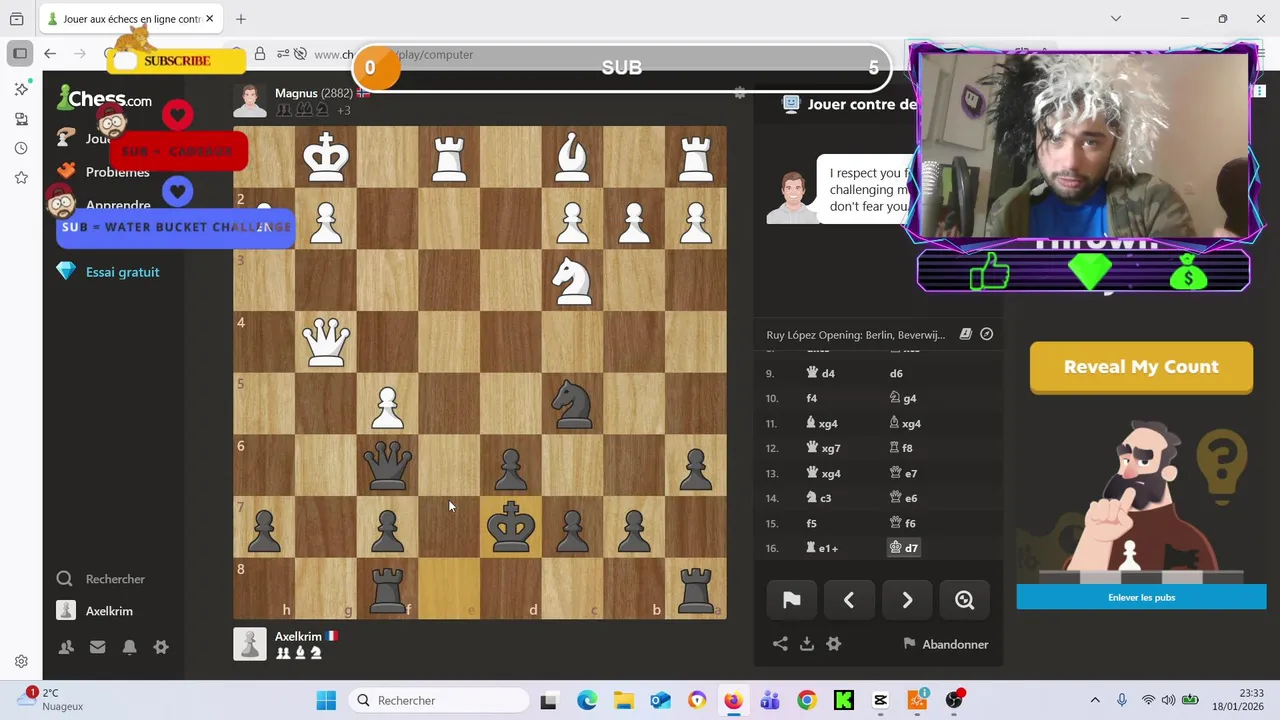Click Axelkrim avatar below the board
The width and height of the screenshot is (1280, 720).
click(x=250, y=644)
